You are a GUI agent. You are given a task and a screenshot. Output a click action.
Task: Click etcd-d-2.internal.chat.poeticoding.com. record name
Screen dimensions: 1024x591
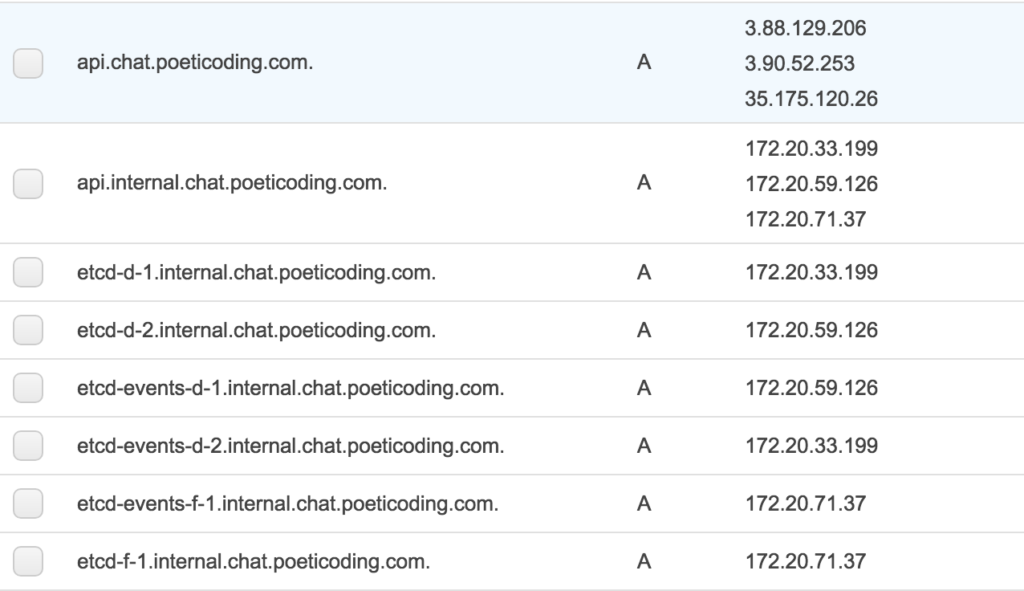tap(256, 330)
